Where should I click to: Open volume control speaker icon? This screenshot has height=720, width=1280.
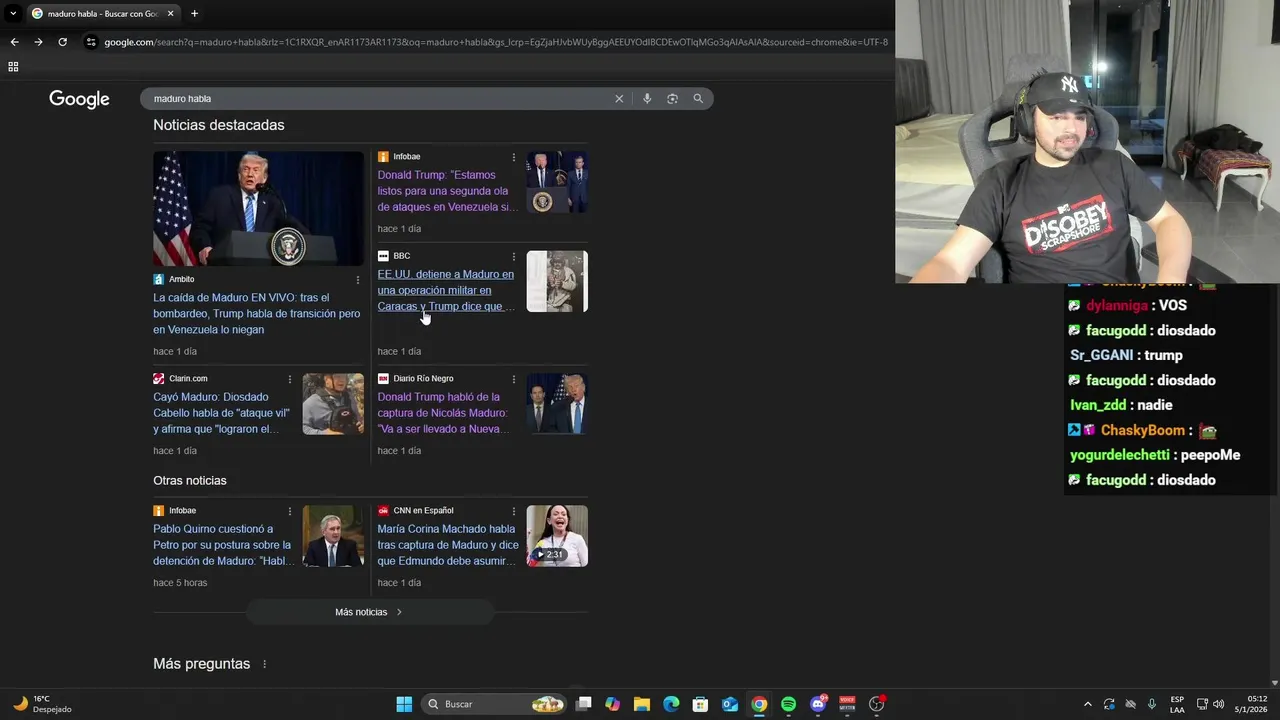click(1218, 704)
